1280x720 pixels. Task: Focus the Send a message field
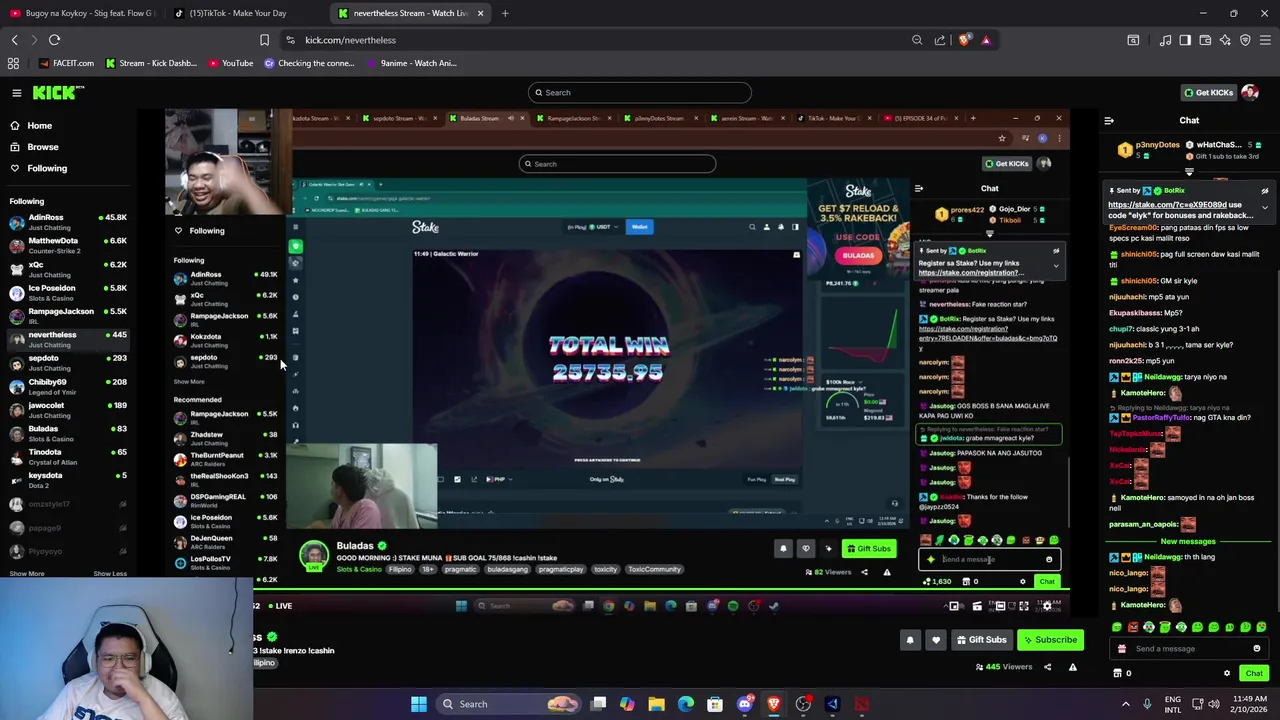pyautogui.click(x=1189, y=649)
